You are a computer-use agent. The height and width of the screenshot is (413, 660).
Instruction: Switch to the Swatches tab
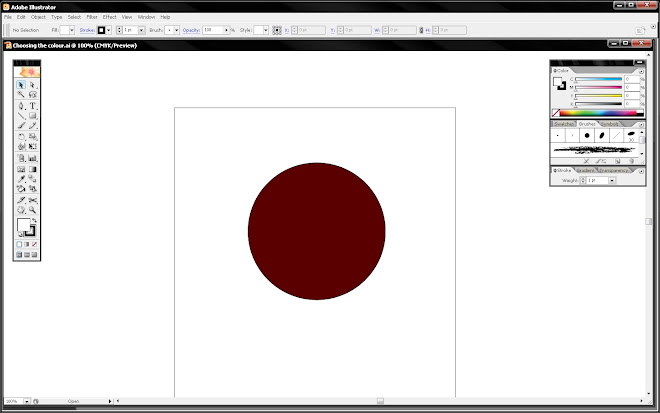tap(564, 124)
